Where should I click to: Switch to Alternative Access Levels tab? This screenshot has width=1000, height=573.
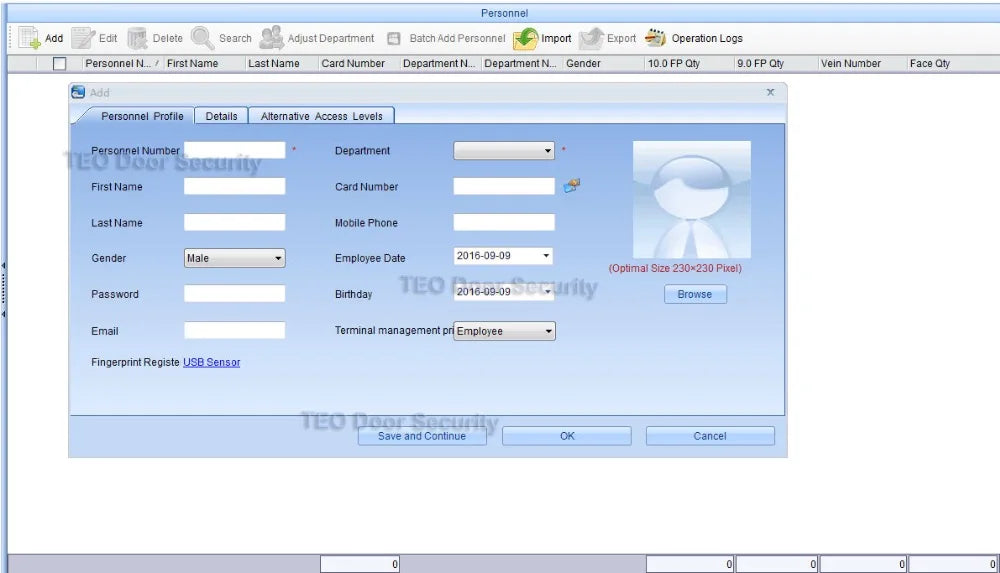pyautogui.click(x=321, y=116)
